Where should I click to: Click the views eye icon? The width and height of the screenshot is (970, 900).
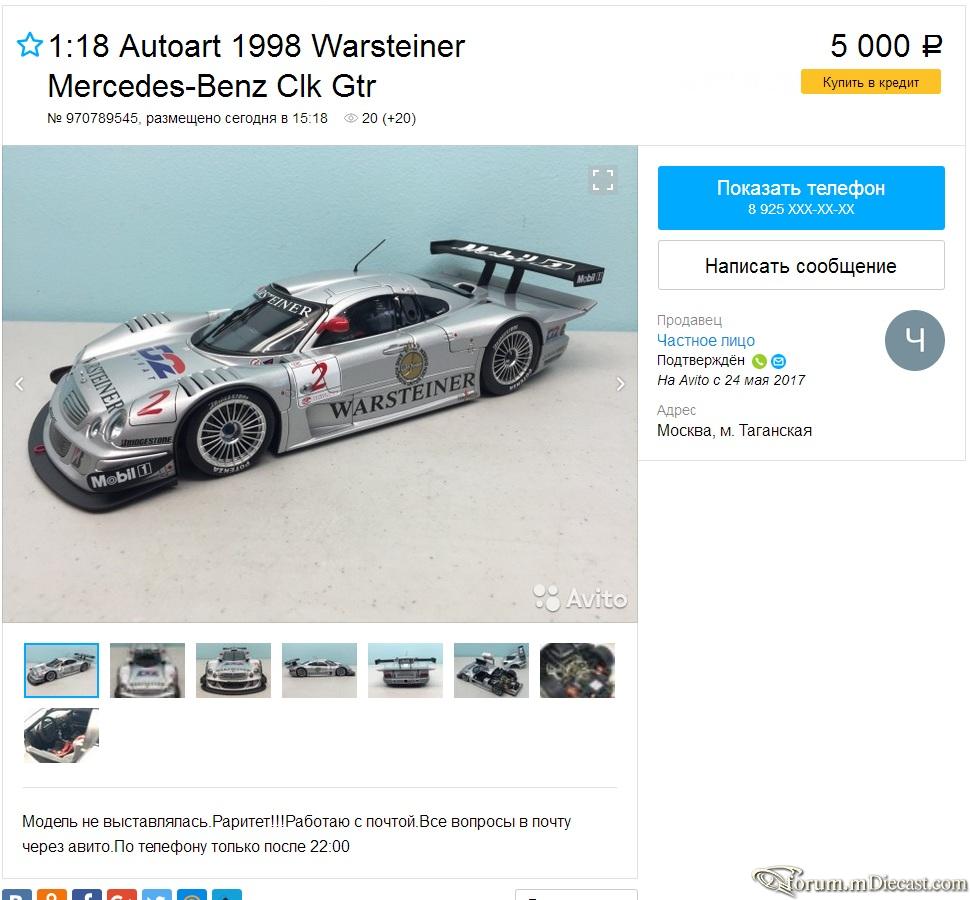coord(351,118)
